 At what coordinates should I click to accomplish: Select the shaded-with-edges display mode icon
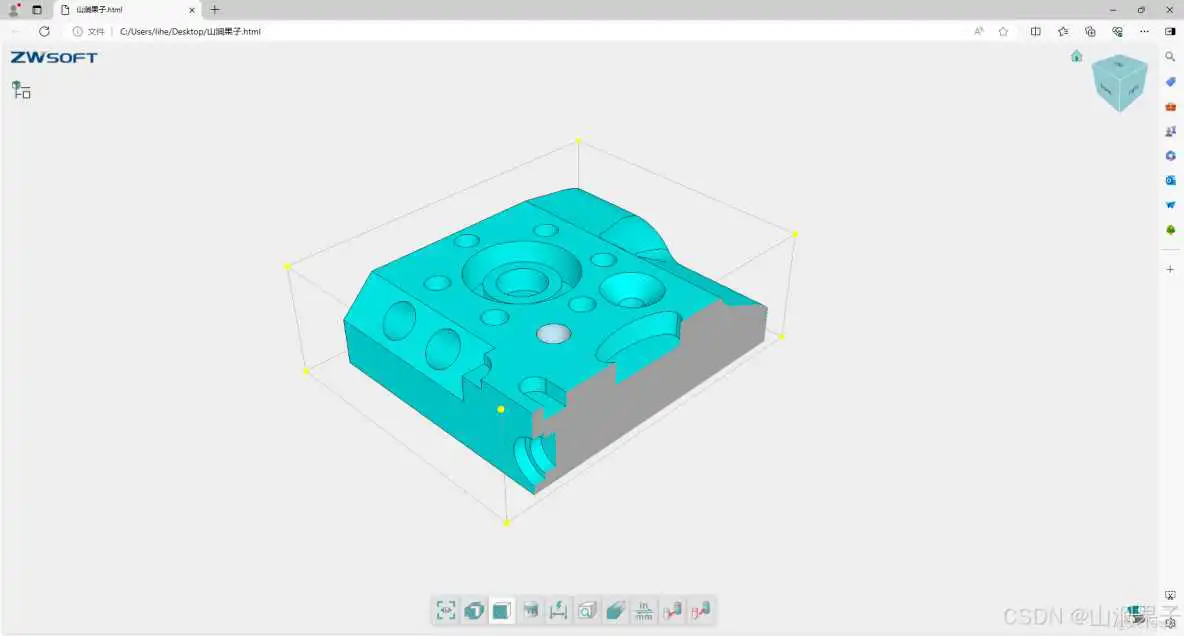pyautogui.click(x=474, y=610)
